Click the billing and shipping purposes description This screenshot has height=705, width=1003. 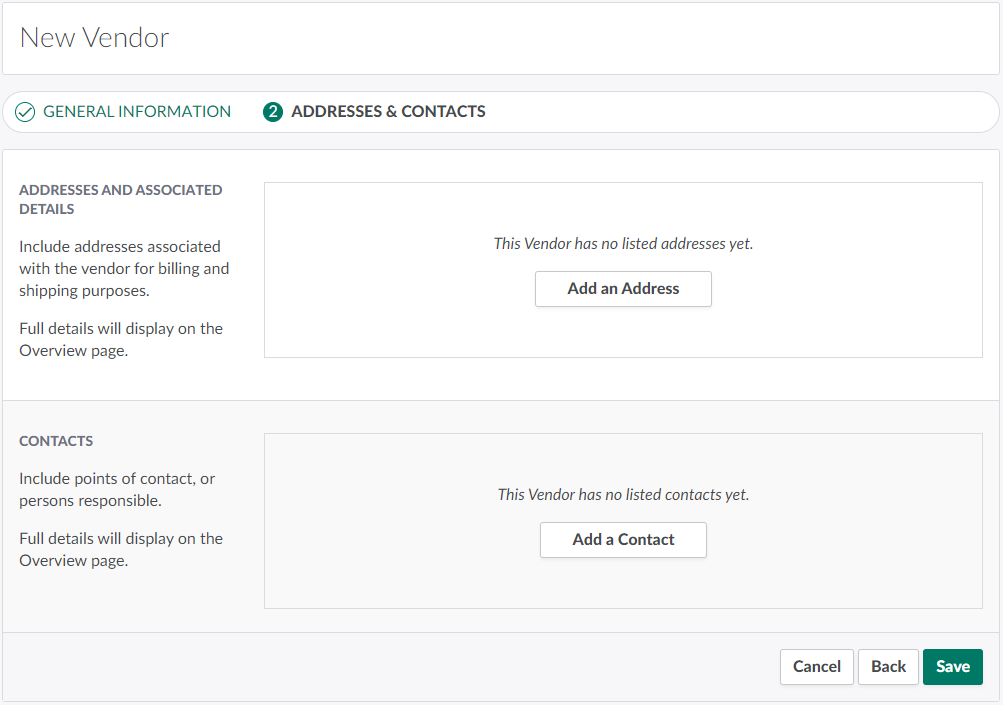click(x=123, y=268)
